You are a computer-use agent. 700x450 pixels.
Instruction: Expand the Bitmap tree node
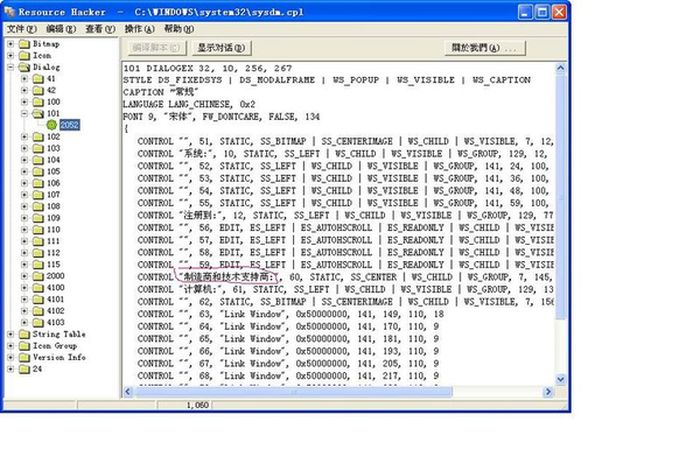(x=10, y=44)
